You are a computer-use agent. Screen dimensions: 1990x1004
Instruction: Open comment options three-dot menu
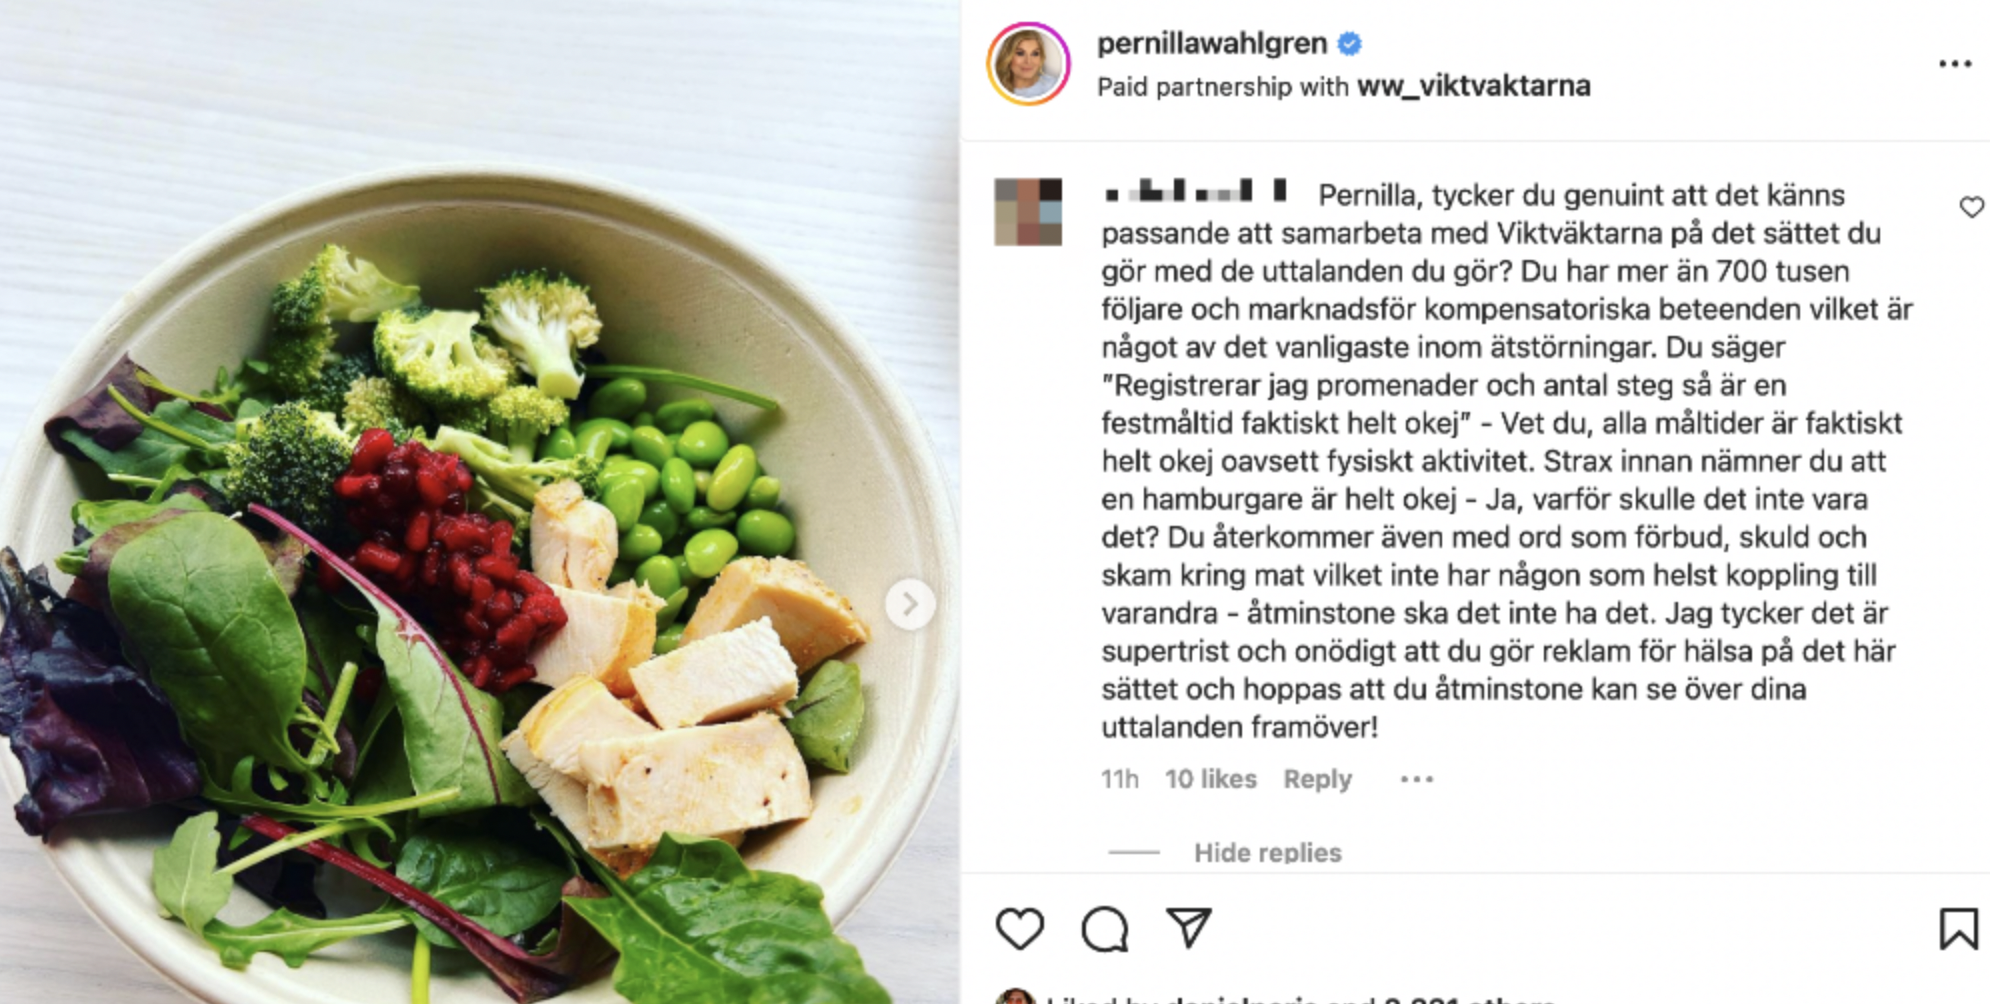pos(1417,779)
